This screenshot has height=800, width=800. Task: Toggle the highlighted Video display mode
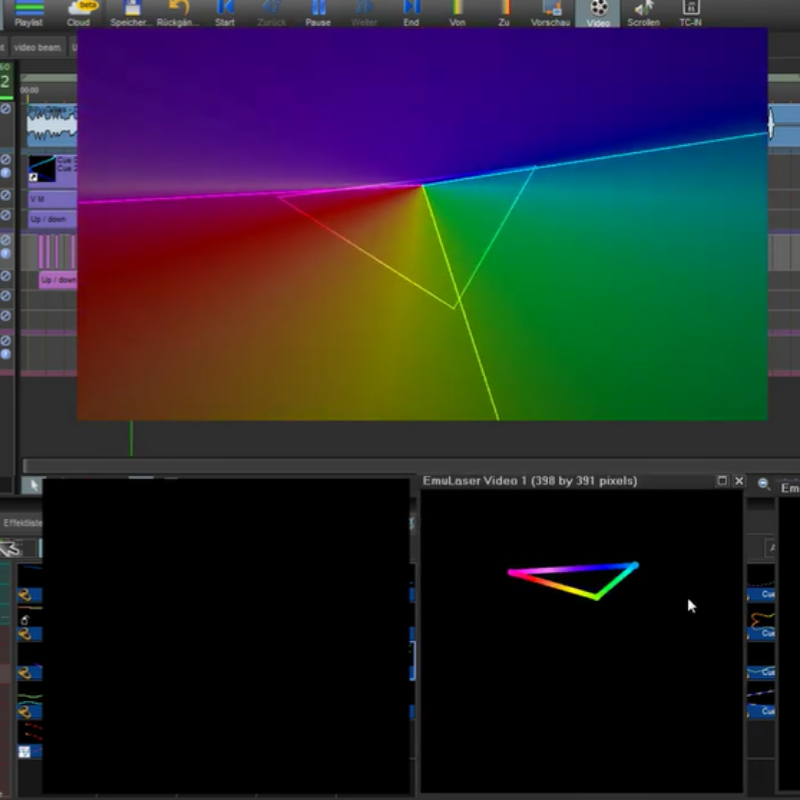pos(599,13)
